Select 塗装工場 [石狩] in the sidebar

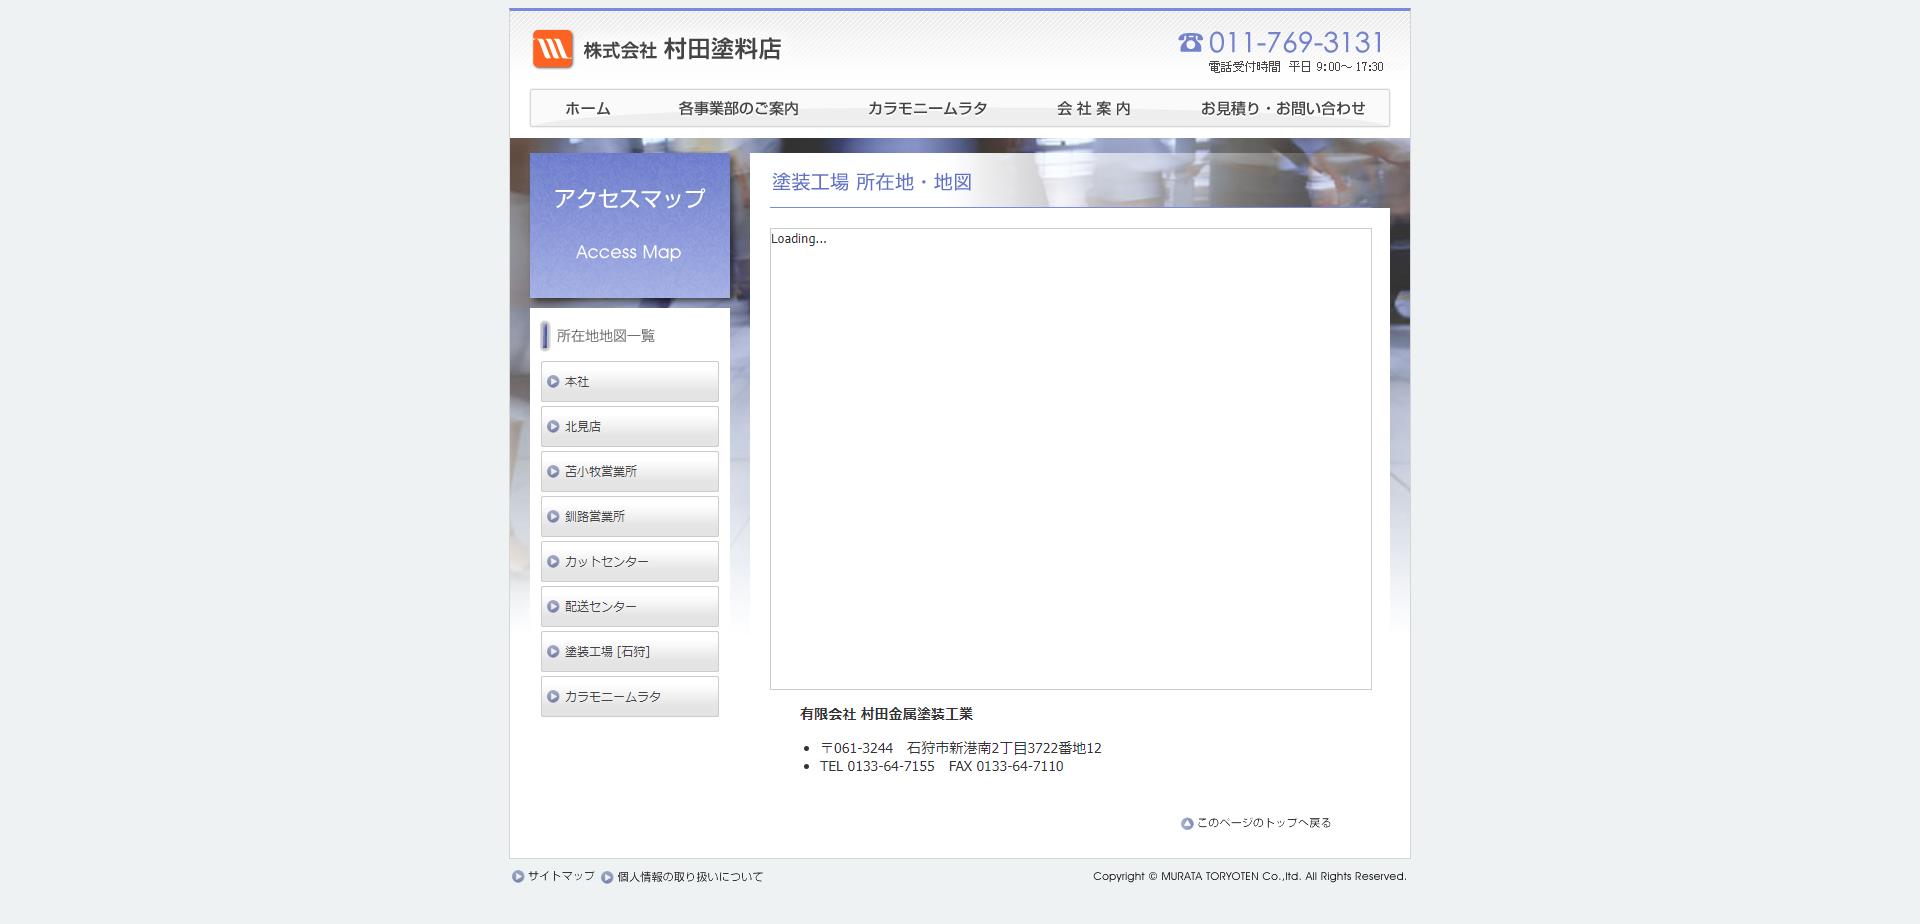pos(629,652)
